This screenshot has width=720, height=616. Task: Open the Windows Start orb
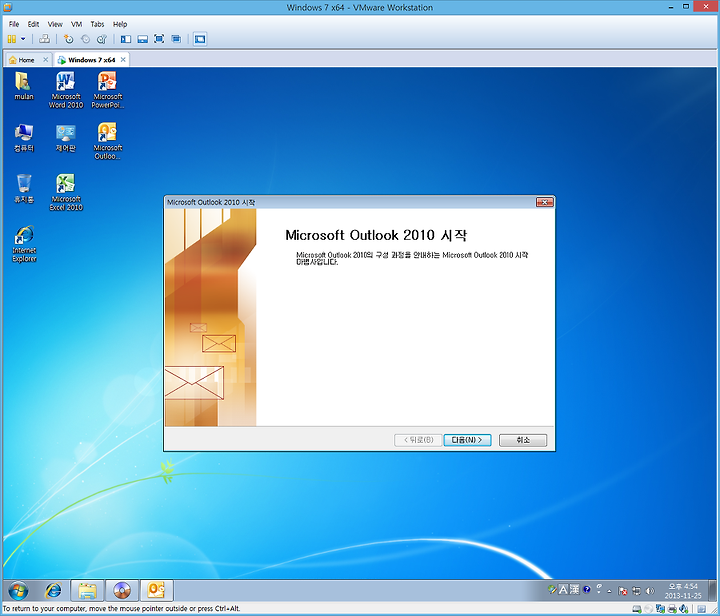pyautogui.click(x=18, y=590)
